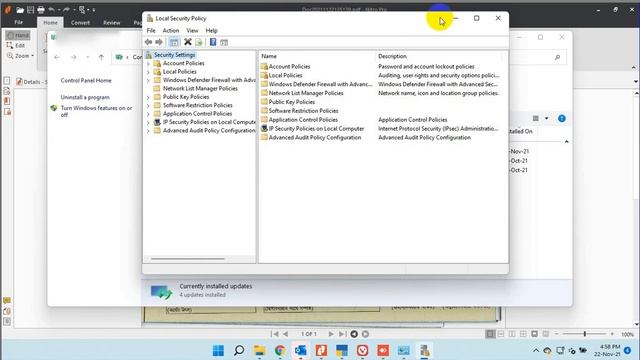Screen dimensions: 640x360
Task: Select Local Policies in the right list pane
Action: pos(285,75)
